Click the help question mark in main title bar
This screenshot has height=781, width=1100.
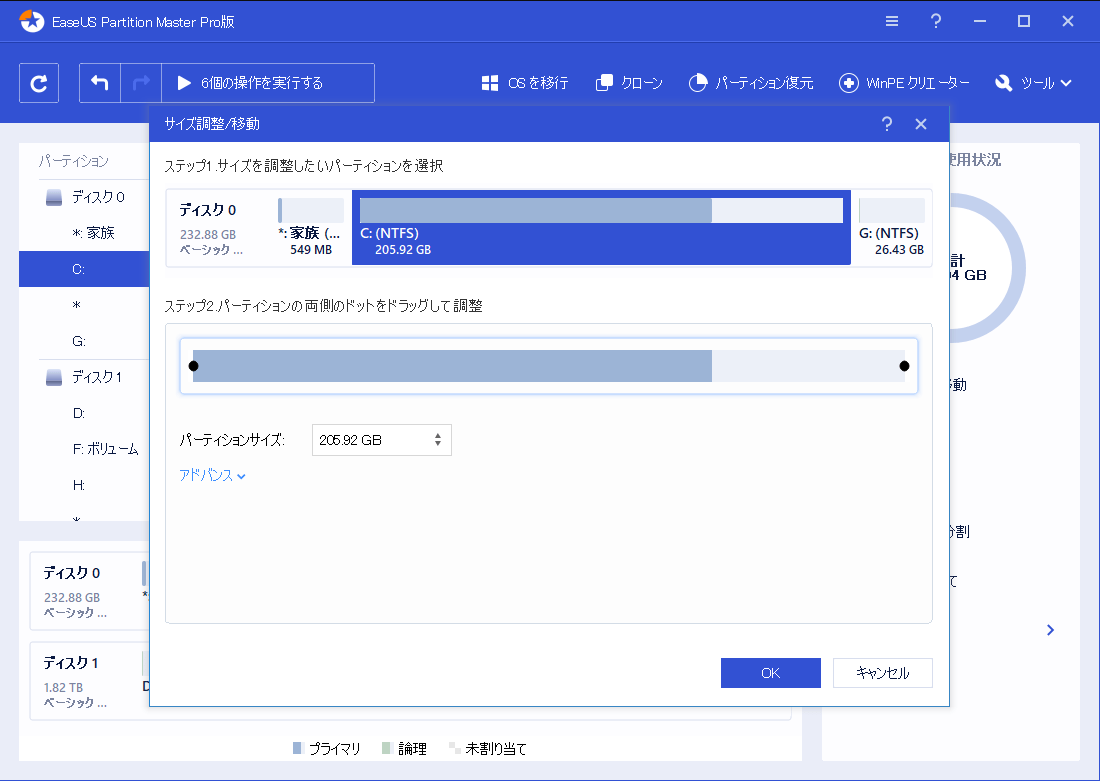click(x=936, y=21)
